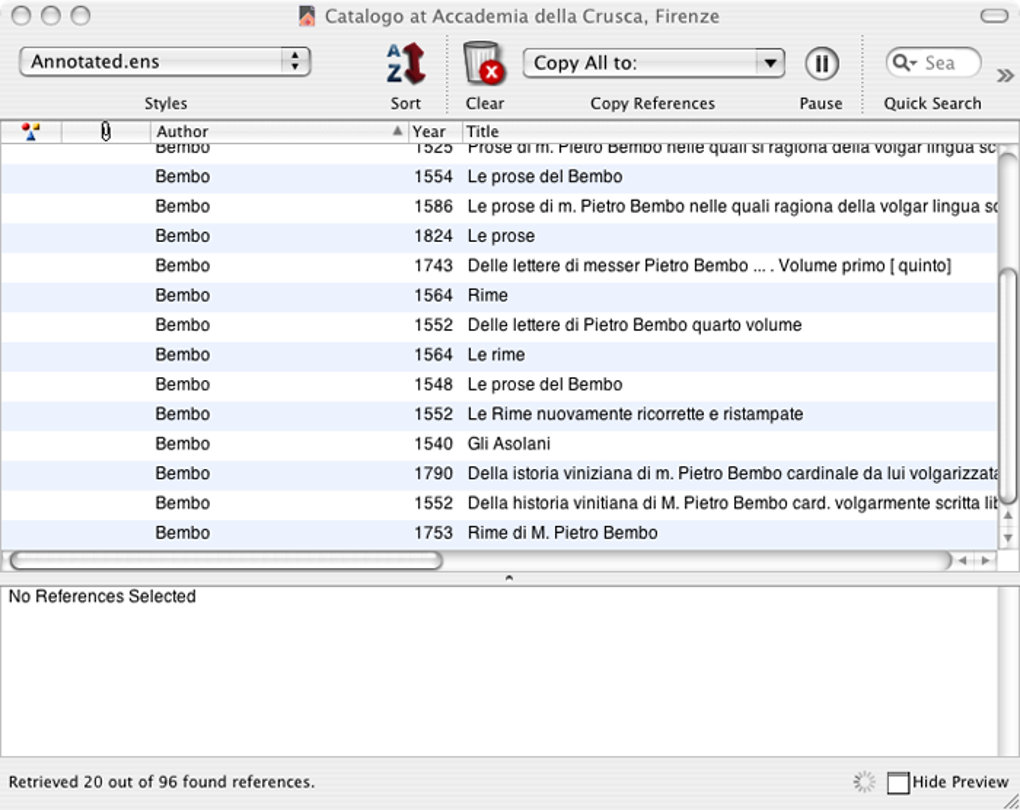
Task: Click the preview pane splitter handle
Action: click(509, 578)
